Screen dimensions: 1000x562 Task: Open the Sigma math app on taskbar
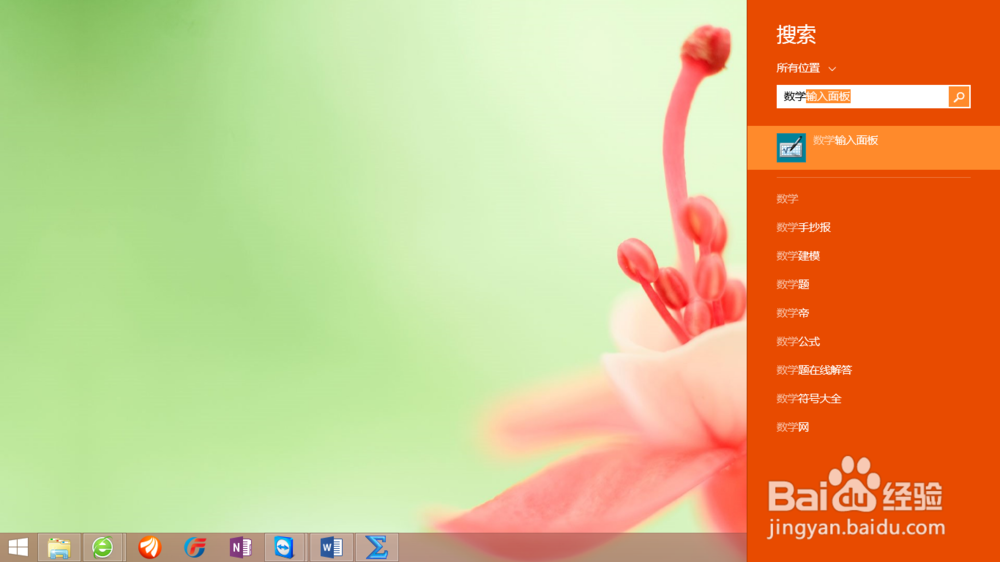click(x=376, y=547)
